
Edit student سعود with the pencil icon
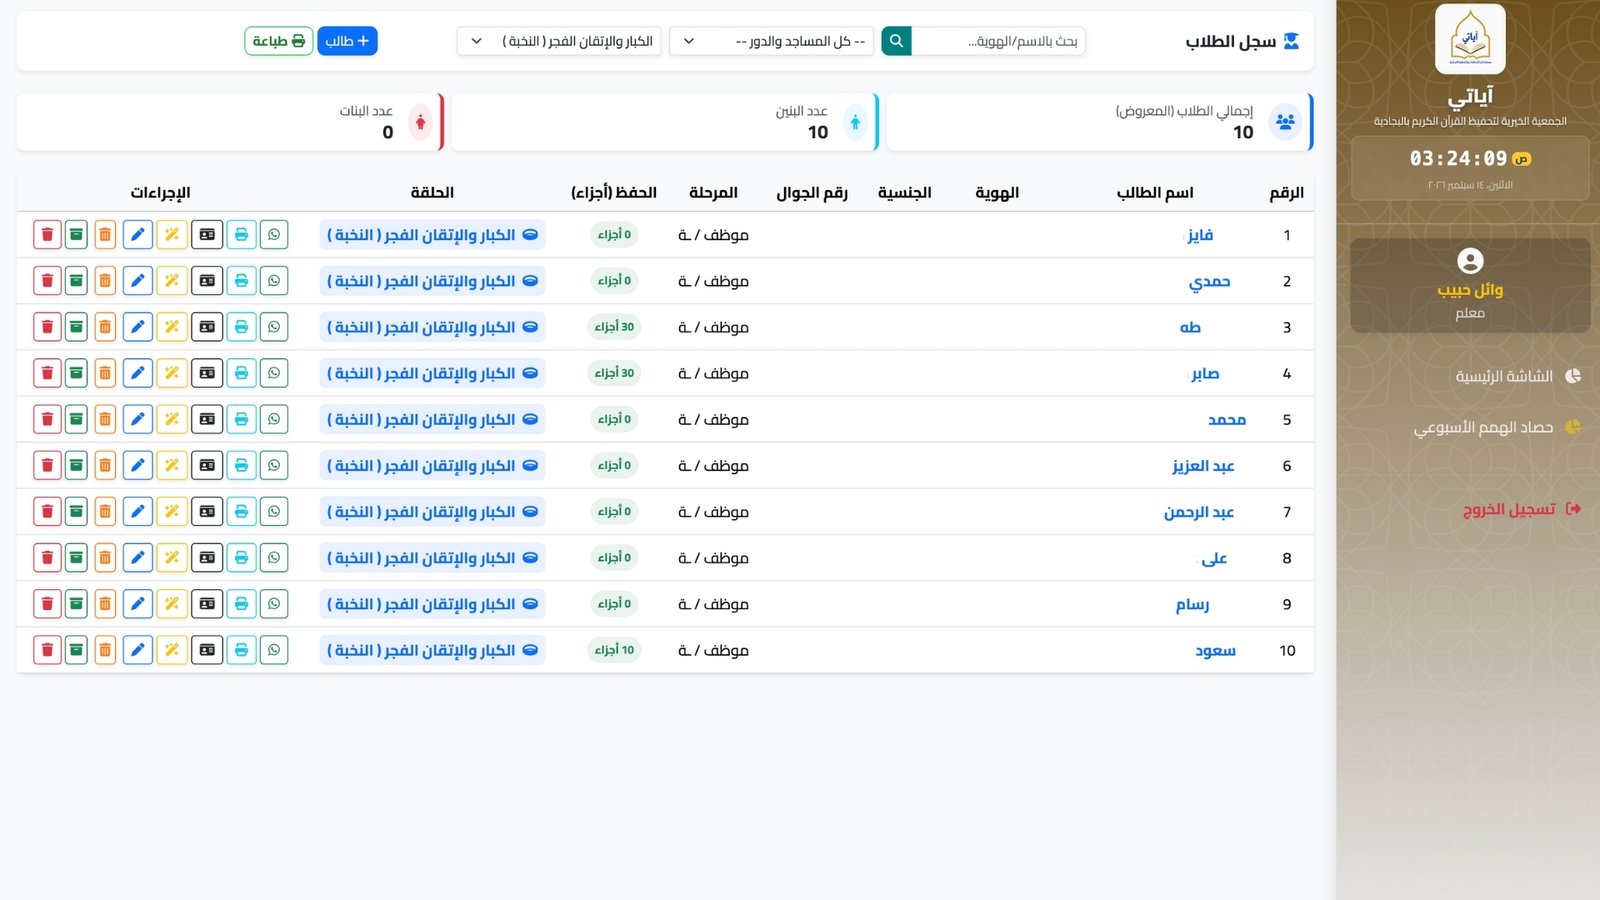138,650
